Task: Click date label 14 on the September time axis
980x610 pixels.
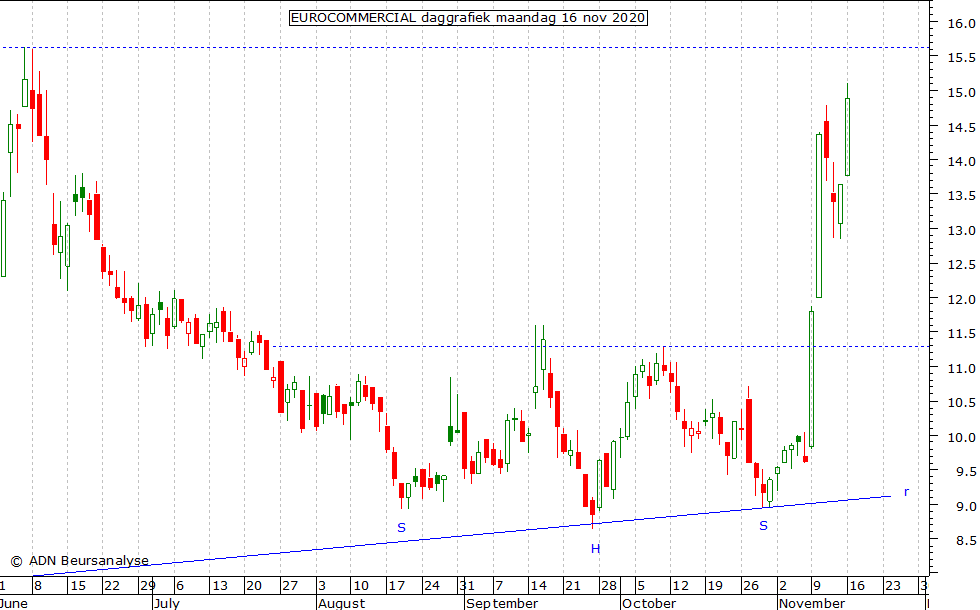Action: [x=538, y=586]
